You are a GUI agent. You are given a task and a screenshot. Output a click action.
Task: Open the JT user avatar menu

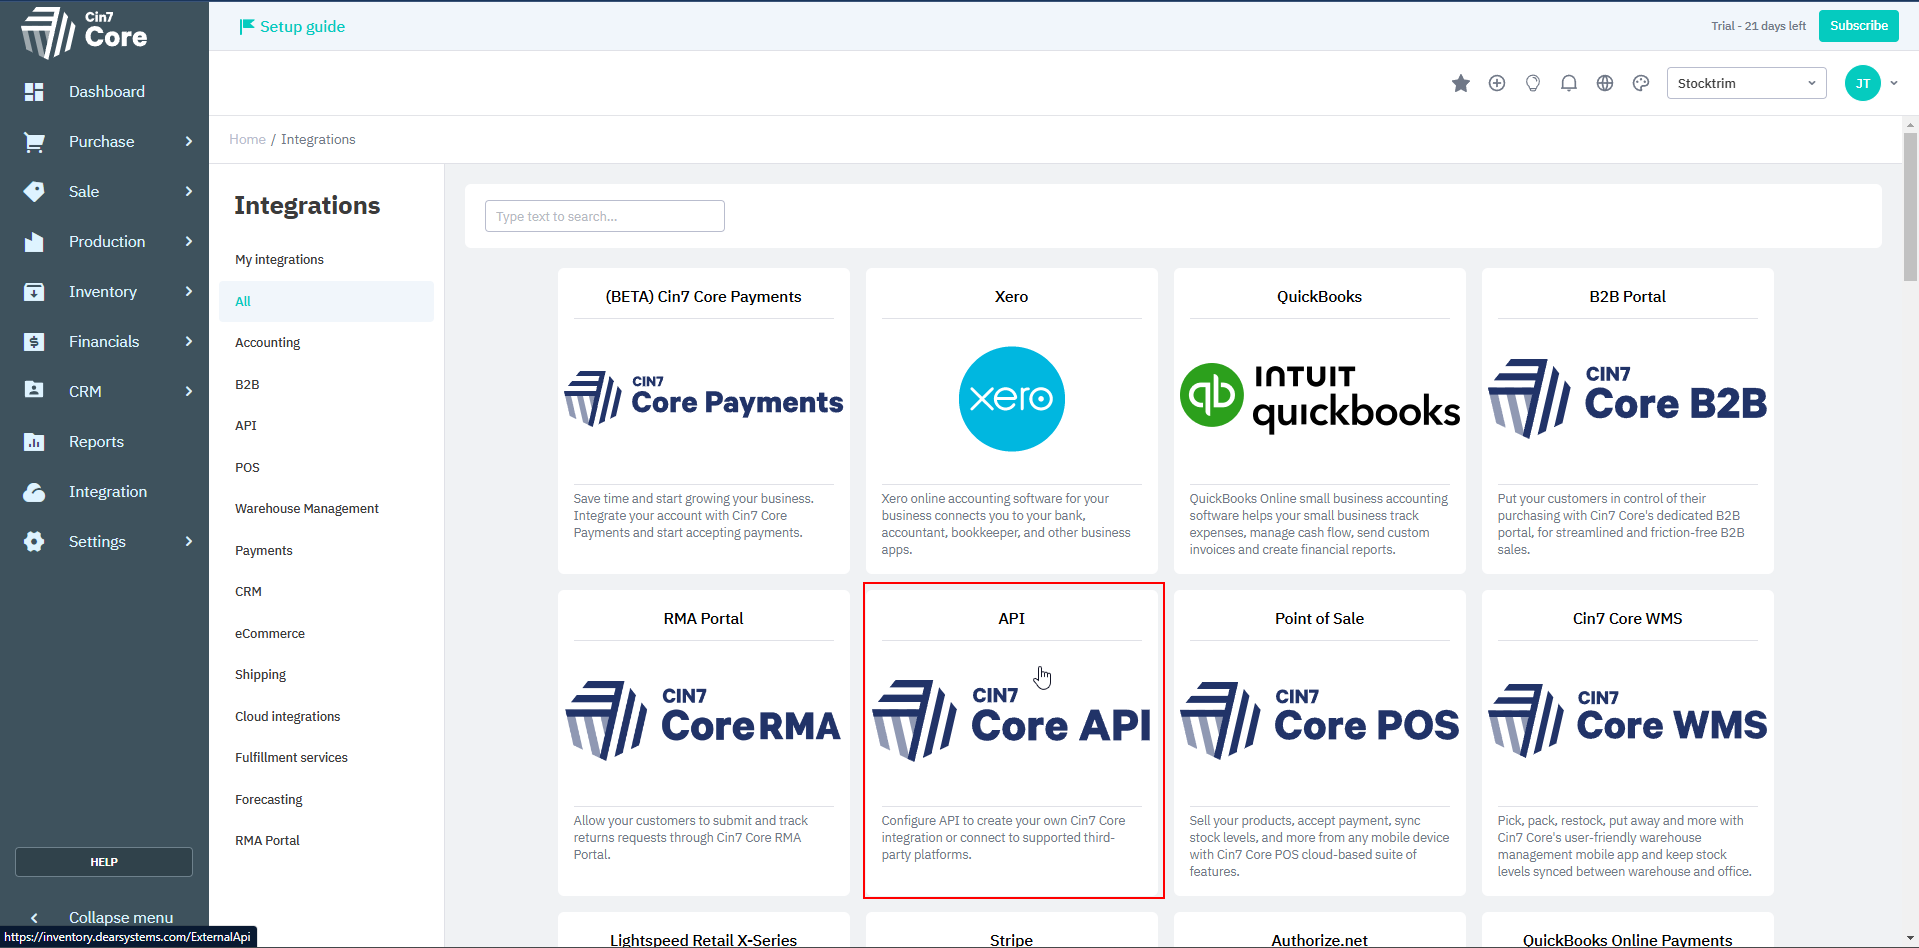pos(1862,83)
